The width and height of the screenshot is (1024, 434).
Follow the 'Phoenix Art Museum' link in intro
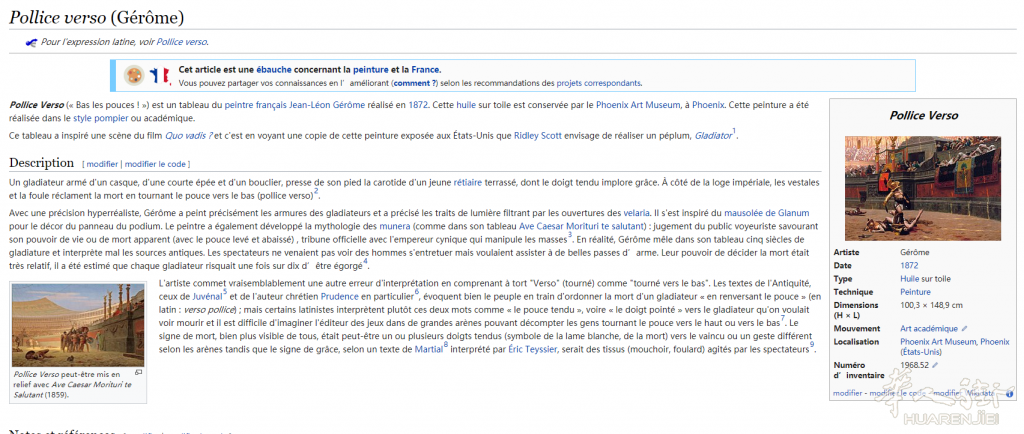tap(639, 104)
